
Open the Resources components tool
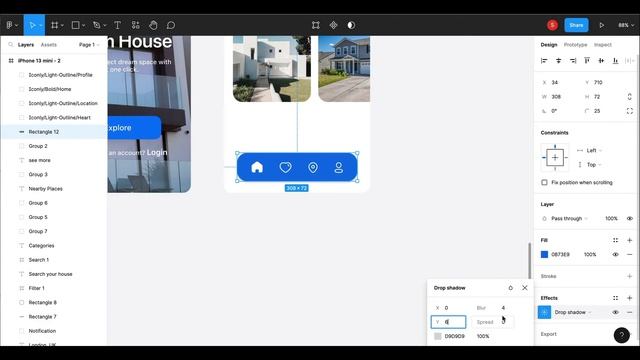136,25
